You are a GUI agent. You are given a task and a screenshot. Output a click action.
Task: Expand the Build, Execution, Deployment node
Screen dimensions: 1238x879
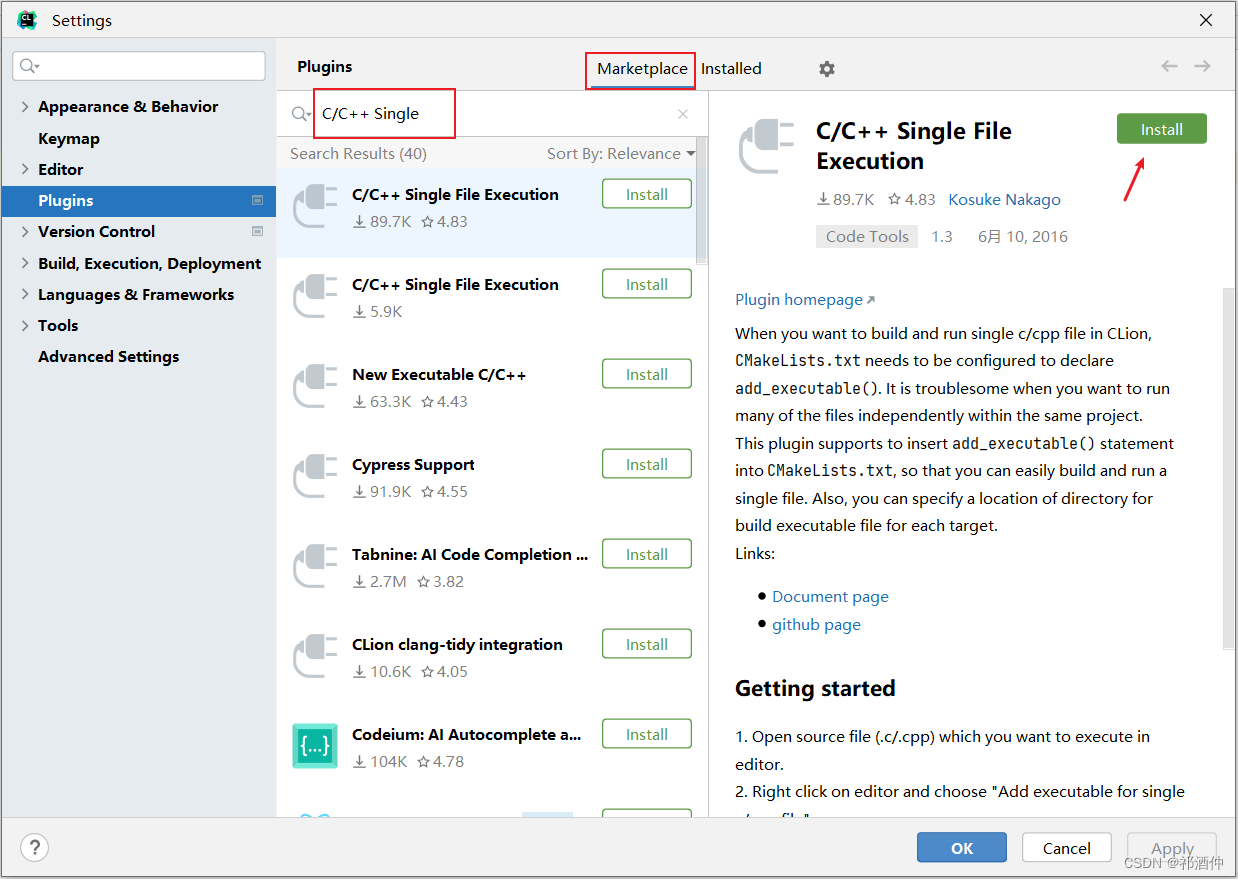[25, 263]
